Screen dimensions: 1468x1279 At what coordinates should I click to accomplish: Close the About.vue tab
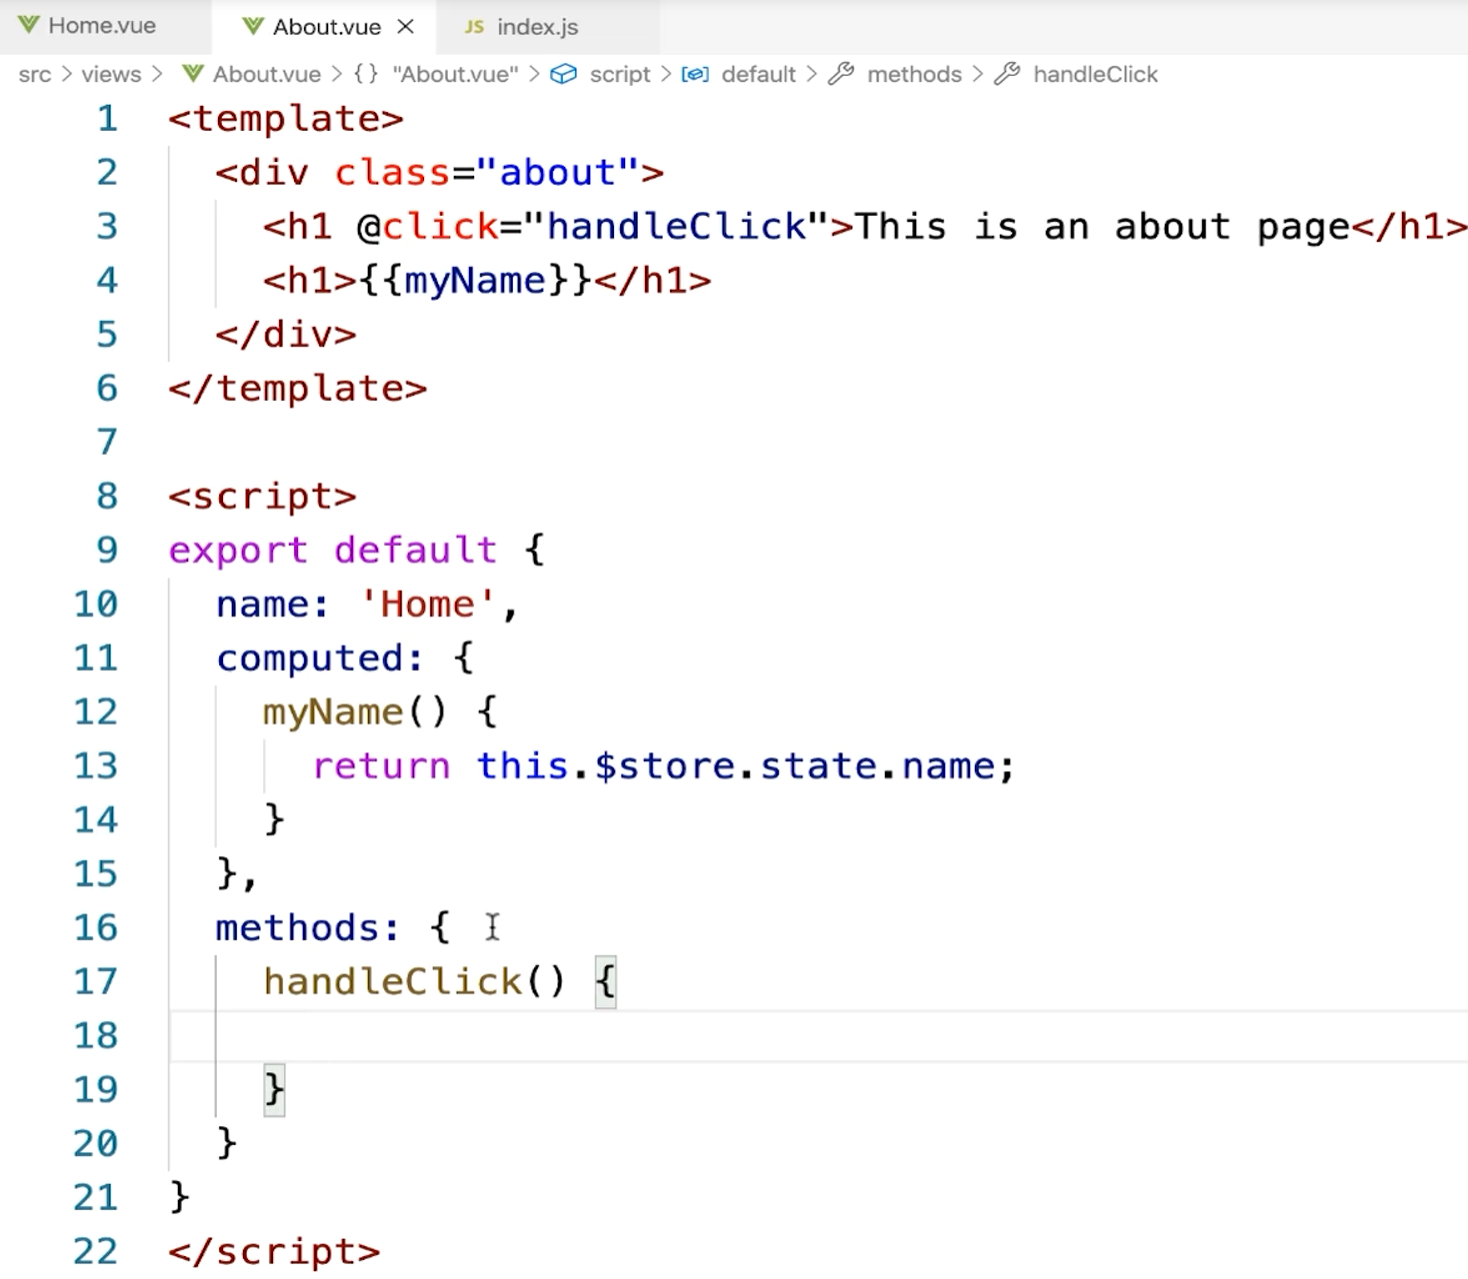(x=406, y=27)
